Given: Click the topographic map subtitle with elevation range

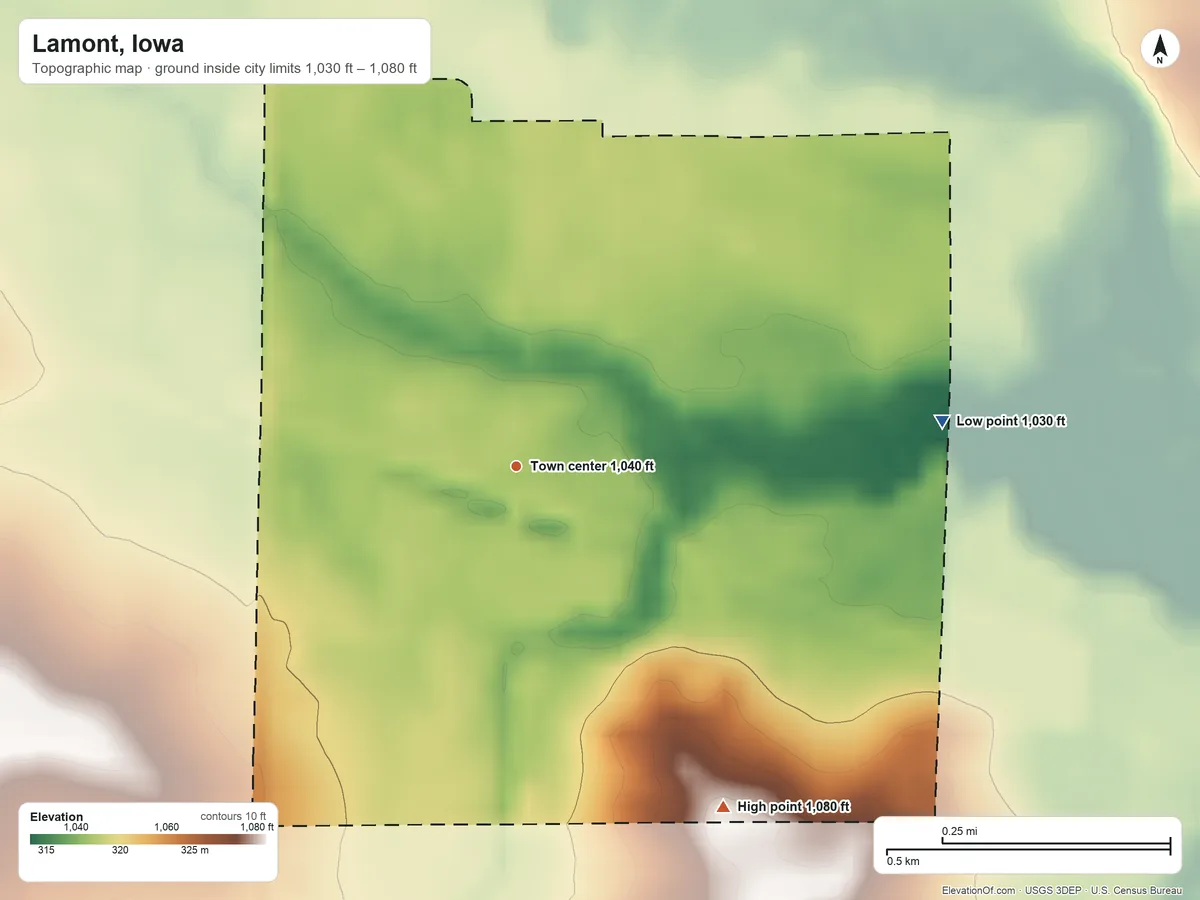Looking at the screenshot, I should point(224,70).
